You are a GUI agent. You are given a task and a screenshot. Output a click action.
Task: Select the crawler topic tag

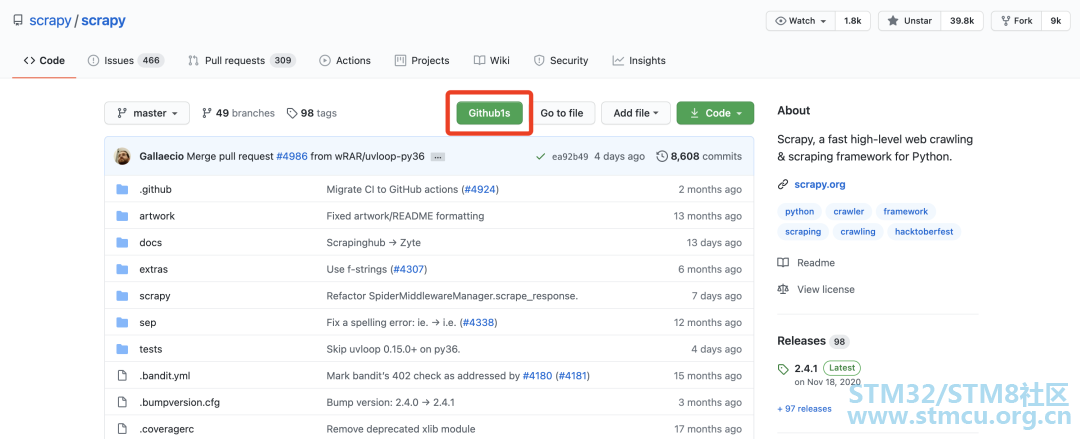pos(849,212)
